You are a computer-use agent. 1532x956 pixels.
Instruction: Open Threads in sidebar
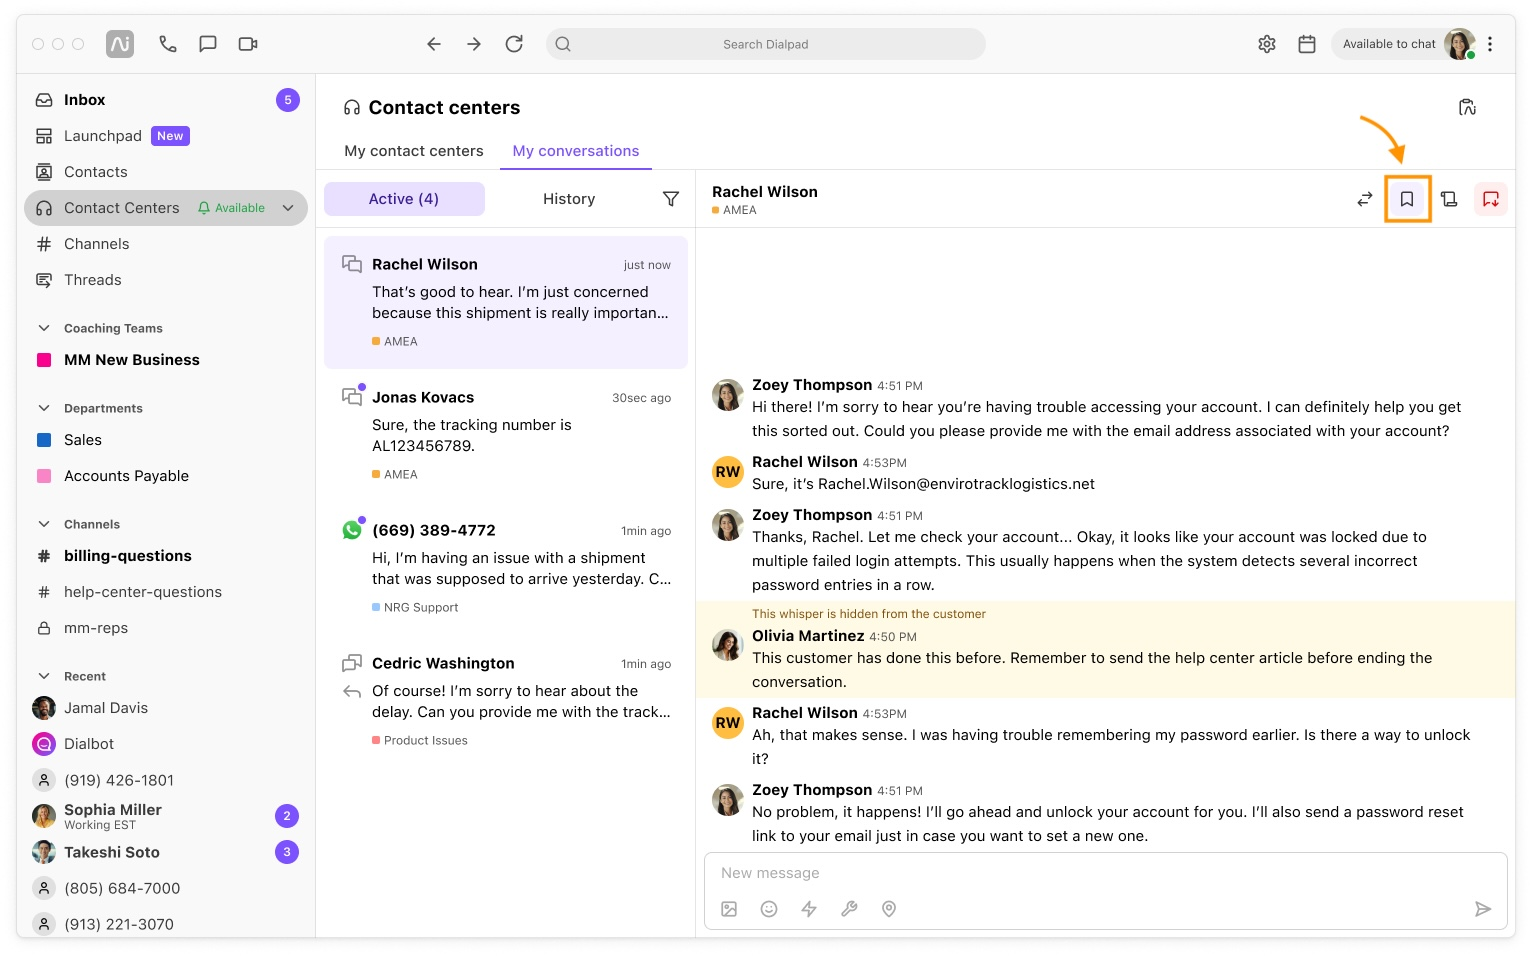click(x=166, y=280)
